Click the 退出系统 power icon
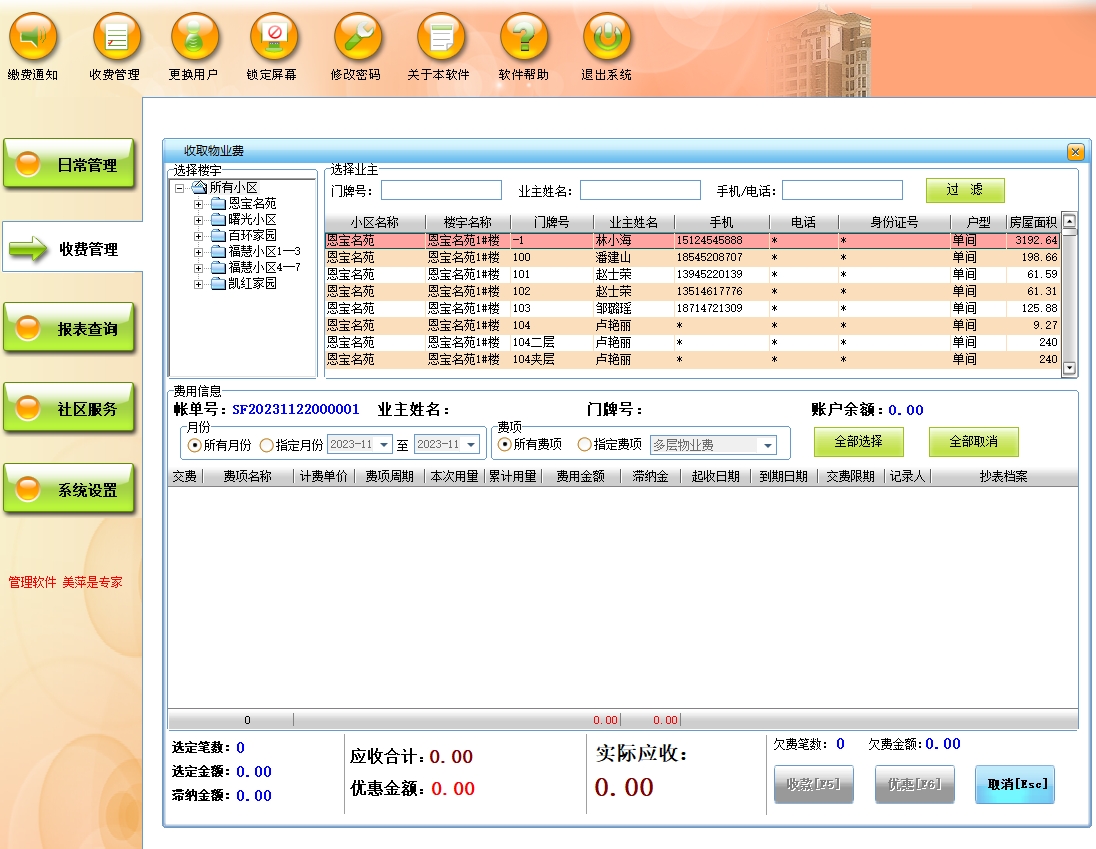This screenshot has width=1096, height=849. coord(607,39)
